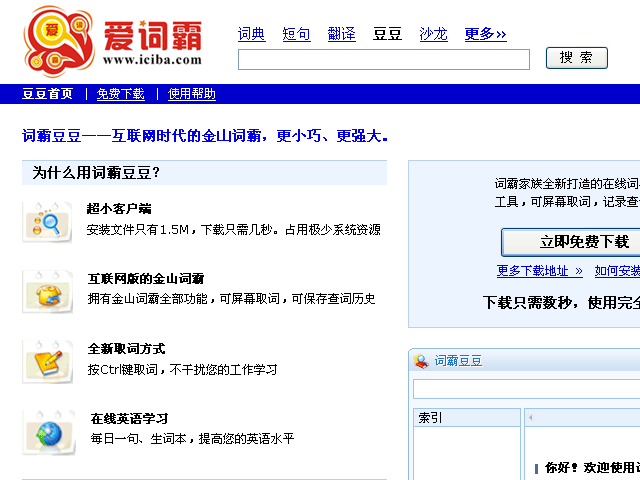Open the 词典 tab

coord(251,34)
